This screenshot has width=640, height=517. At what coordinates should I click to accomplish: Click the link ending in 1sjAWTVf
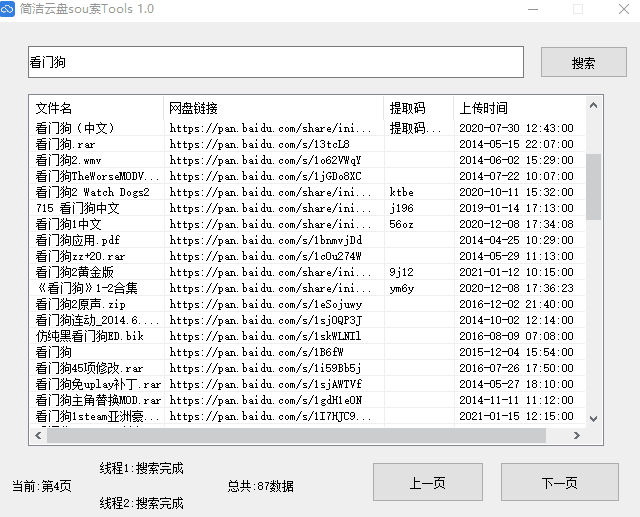pos(266,384)
